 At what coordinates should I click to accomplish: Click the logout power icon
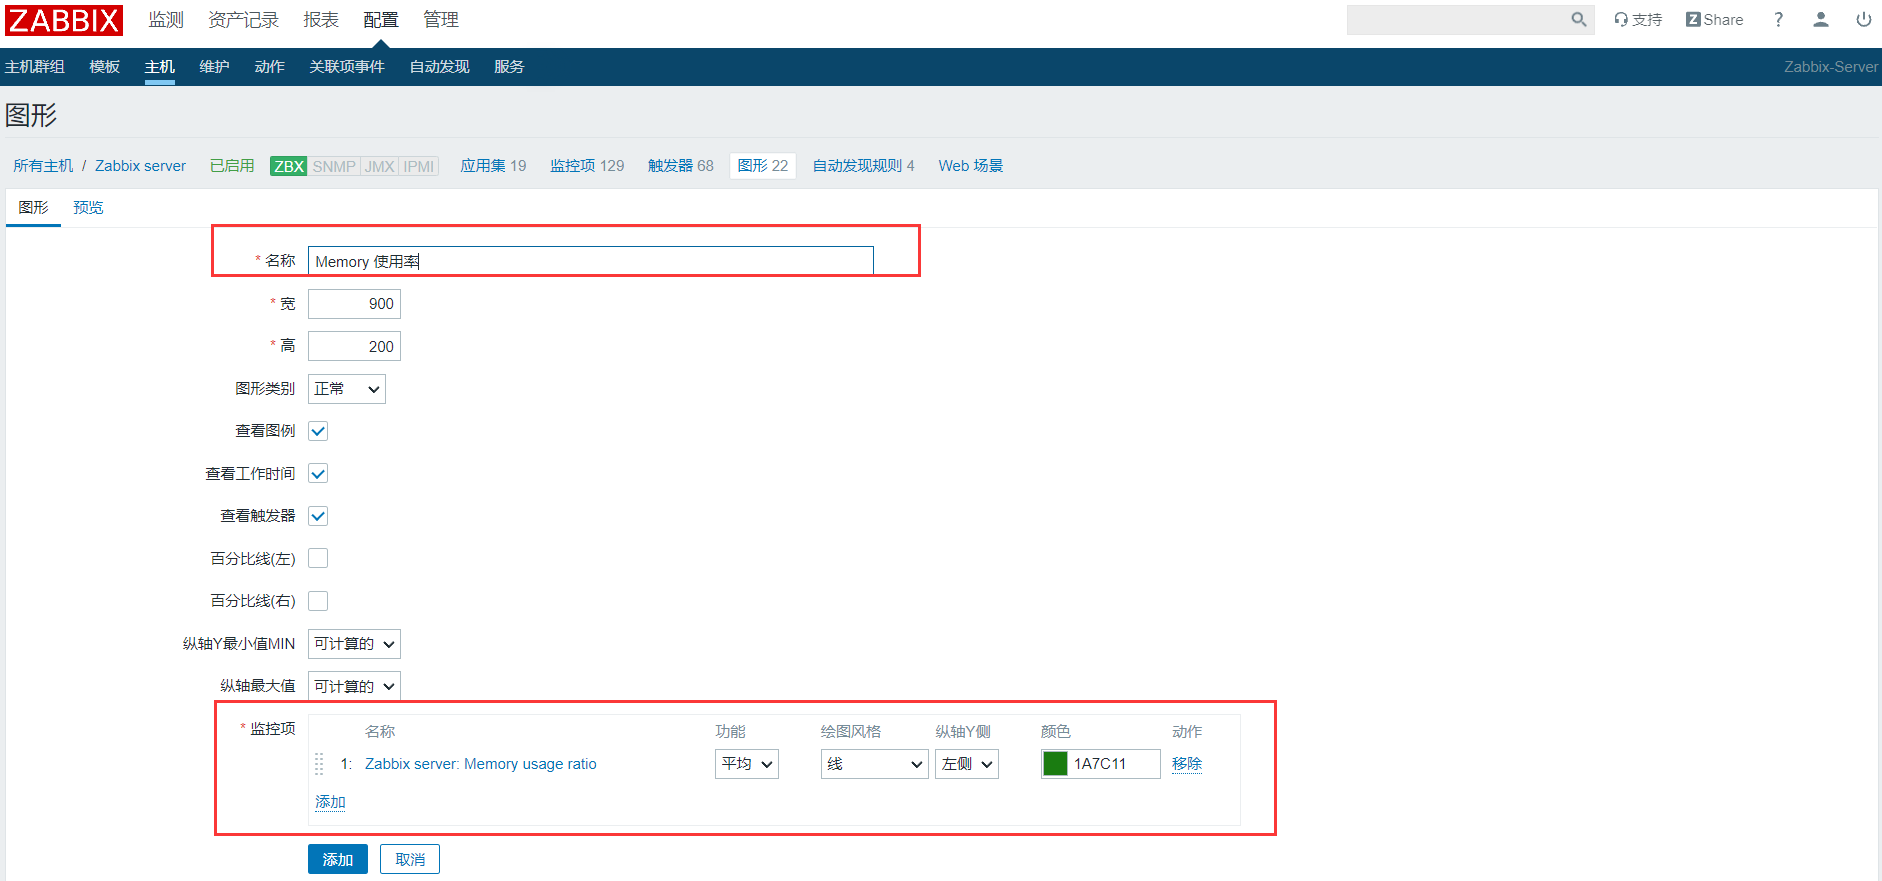coord(1864,19)
